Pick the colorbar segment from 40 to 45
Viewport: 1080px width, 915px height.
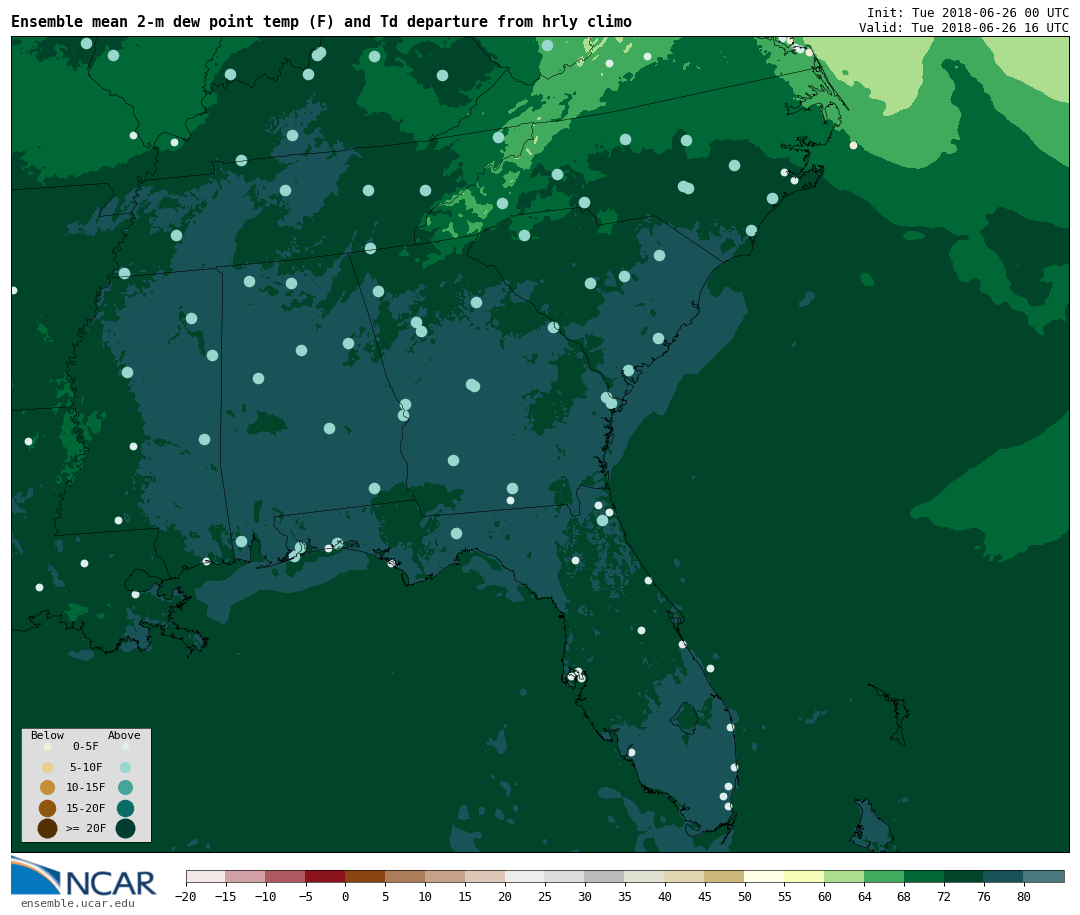[685, 876]
